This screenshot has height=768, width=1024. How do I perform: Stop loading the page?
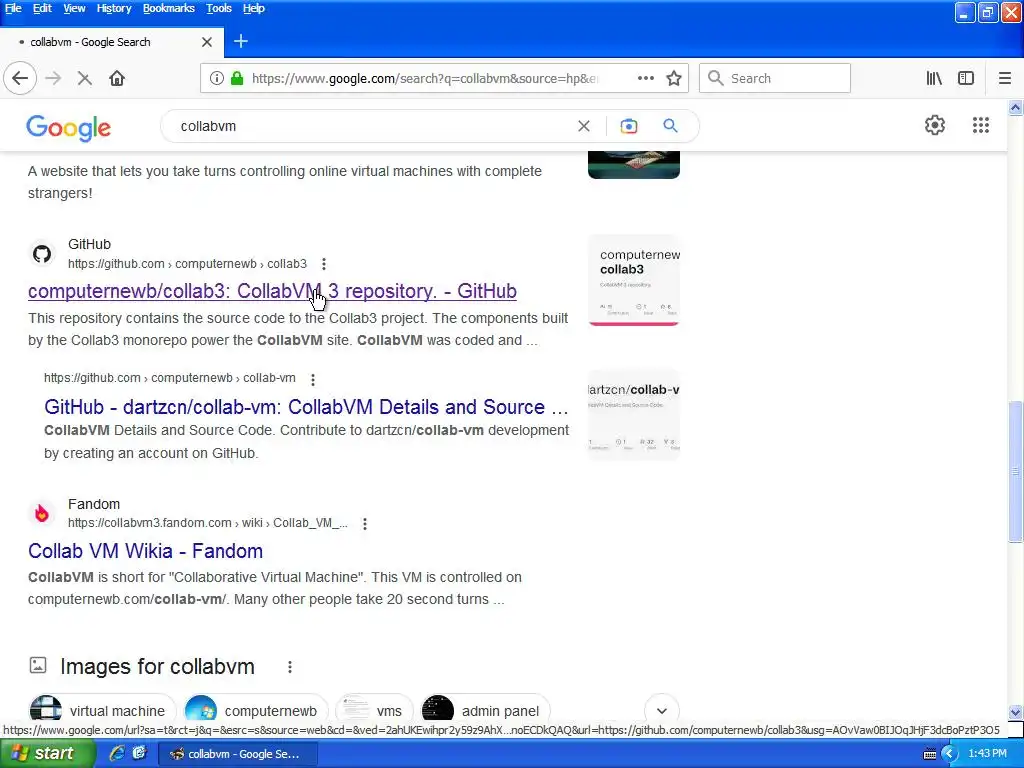click(x=84, y=78)
